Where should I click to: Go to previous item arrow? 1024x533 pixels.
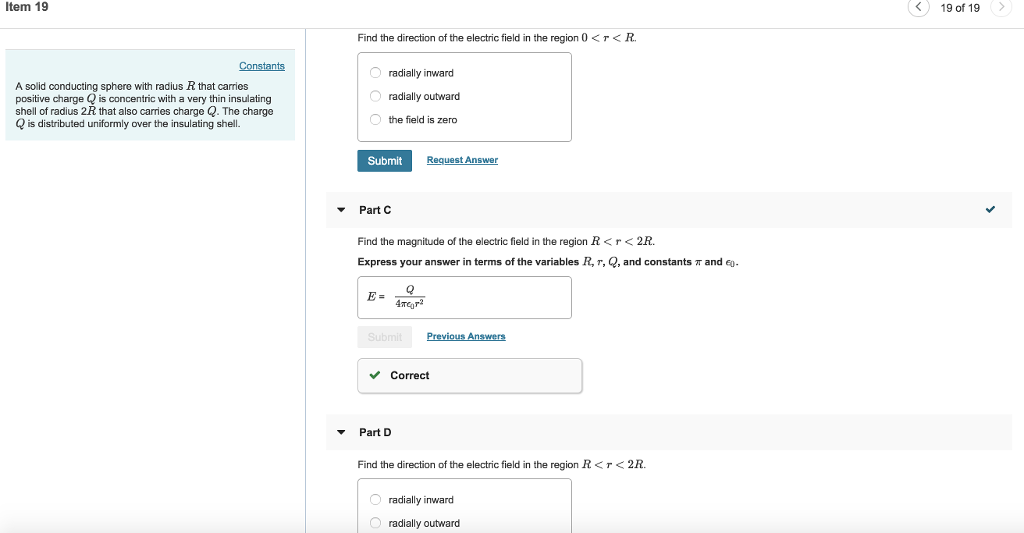click(x=918, y=7)
